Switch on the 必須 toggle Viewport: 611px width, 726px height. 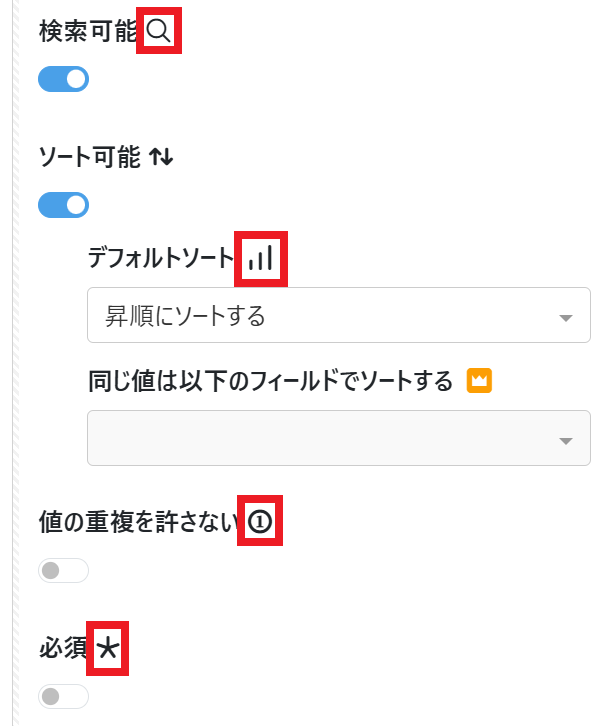click(63, 696)
